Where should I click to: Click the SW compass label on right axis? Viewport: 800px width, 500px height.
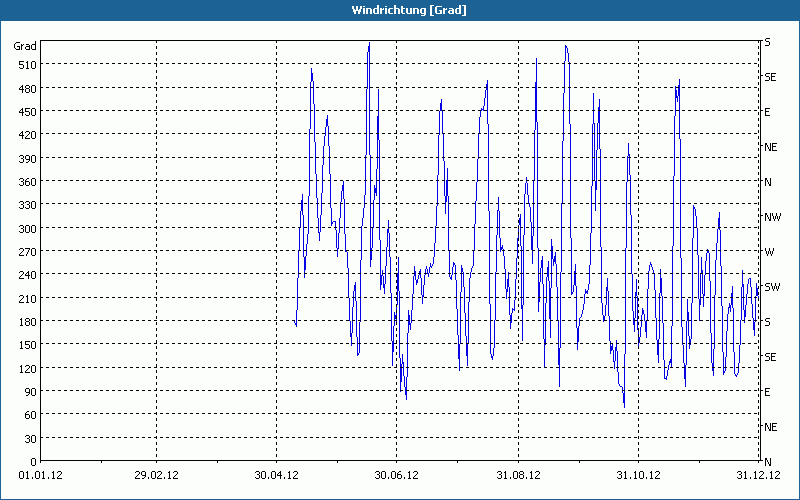click(772, 287)
